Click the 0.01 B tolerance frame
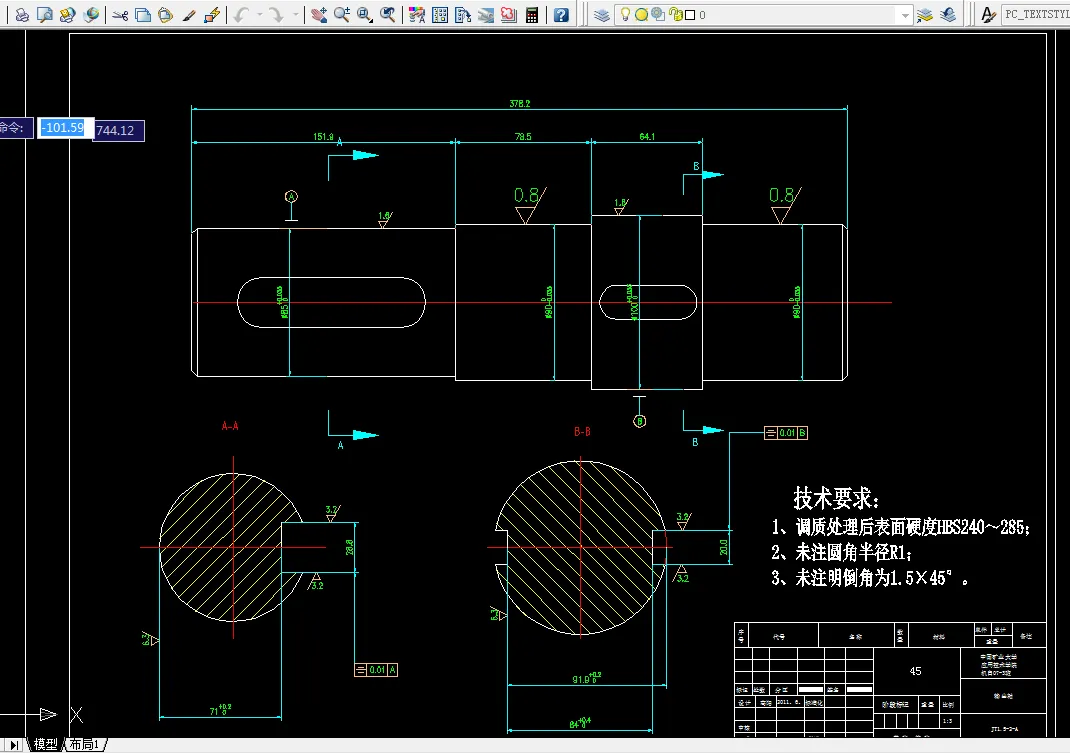The height and width of the screenshot is (755, 1070). click(786, 433)
